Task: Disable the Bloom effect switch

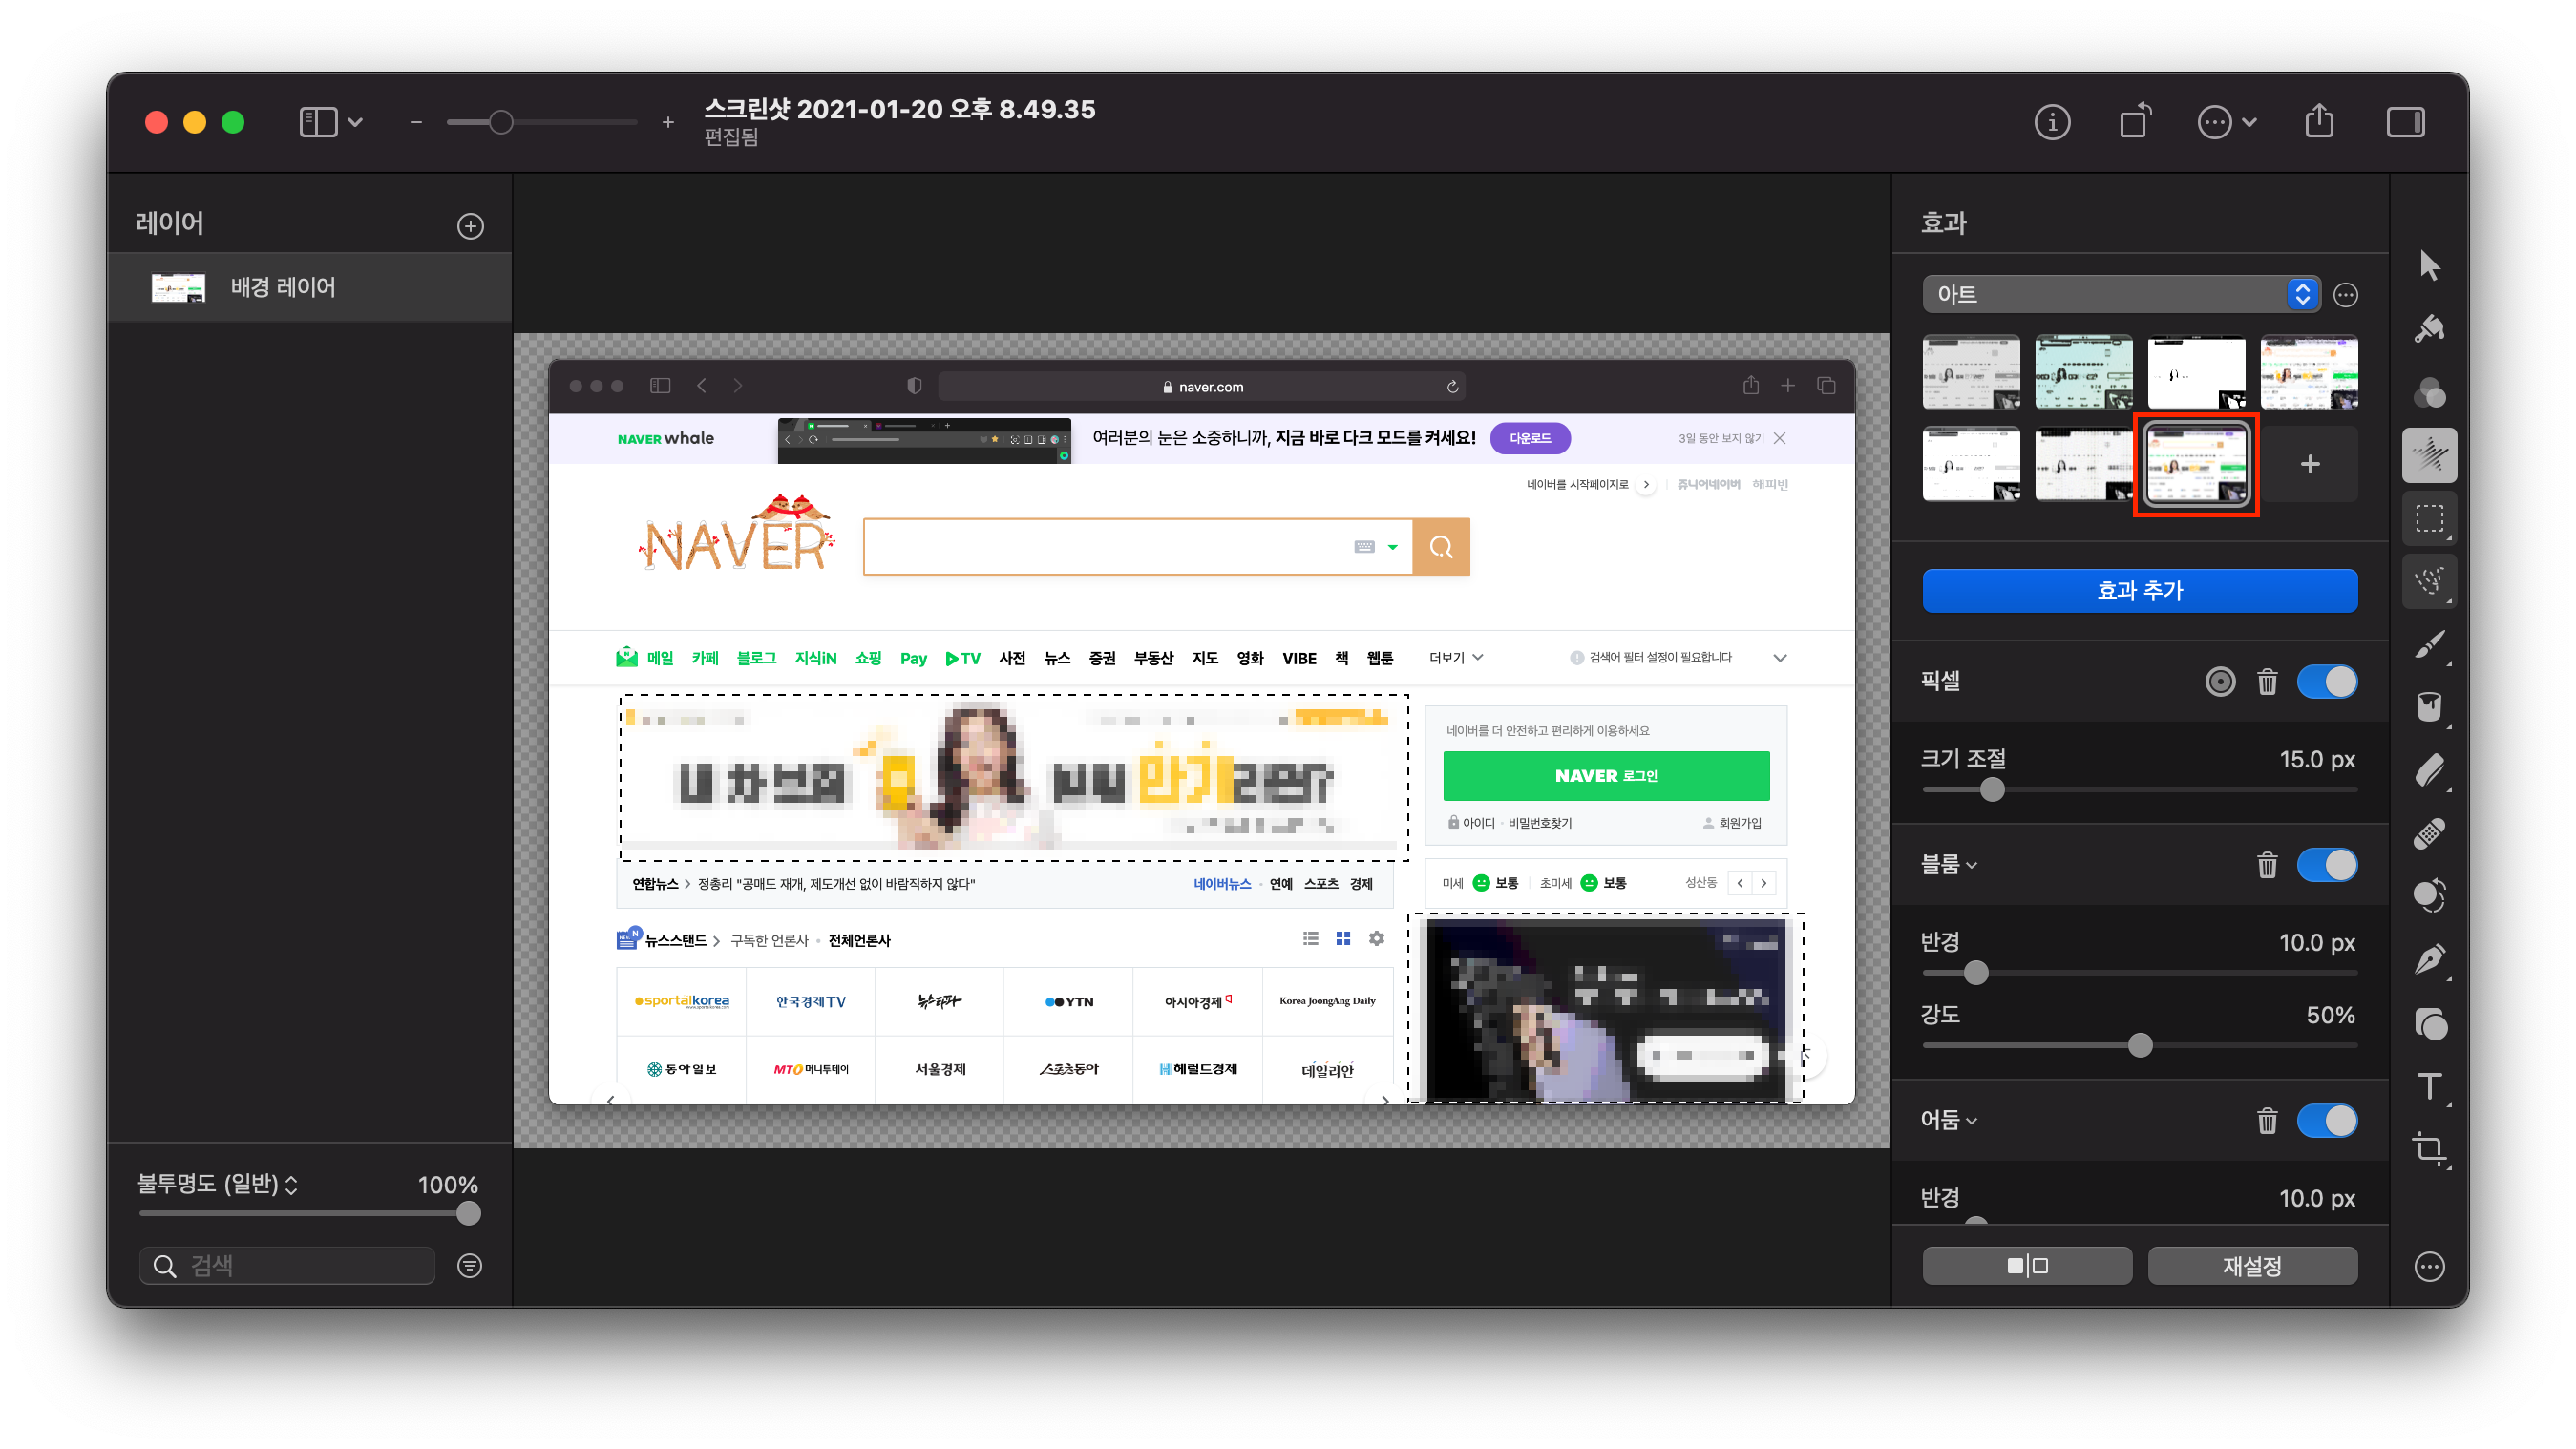Action: click(2326, 865)
